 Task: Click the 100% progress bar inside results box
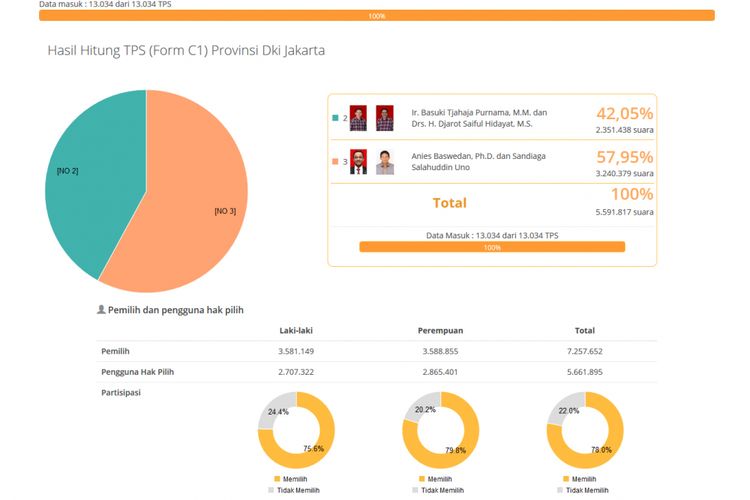coord(492,247)
